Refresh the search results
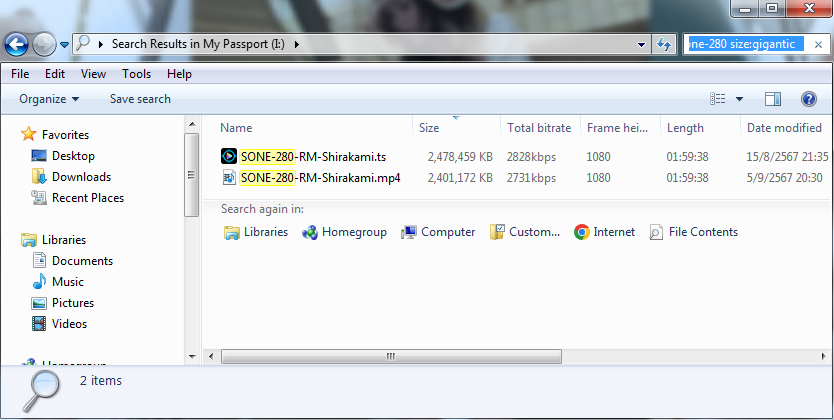Screen dimensions: 834x420 point(663,45)
